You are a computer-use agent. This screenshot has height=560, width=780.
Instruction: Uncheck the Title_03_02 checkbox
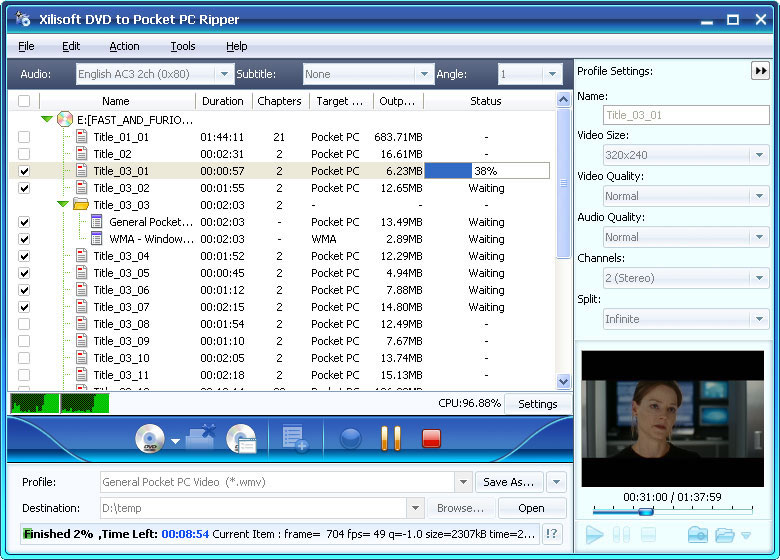coord(24,188)
